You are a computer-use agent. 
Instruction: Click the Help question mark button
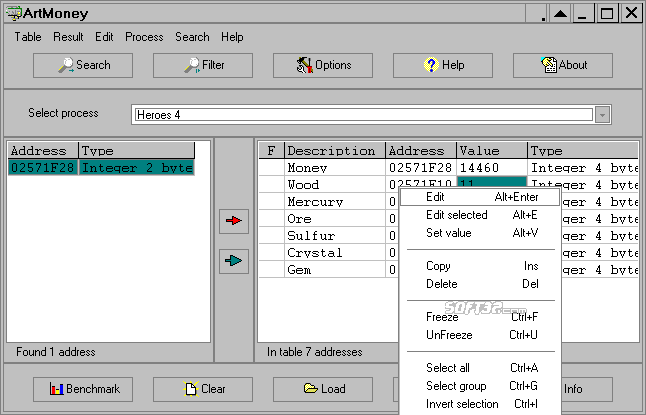(x=442, y=65)
